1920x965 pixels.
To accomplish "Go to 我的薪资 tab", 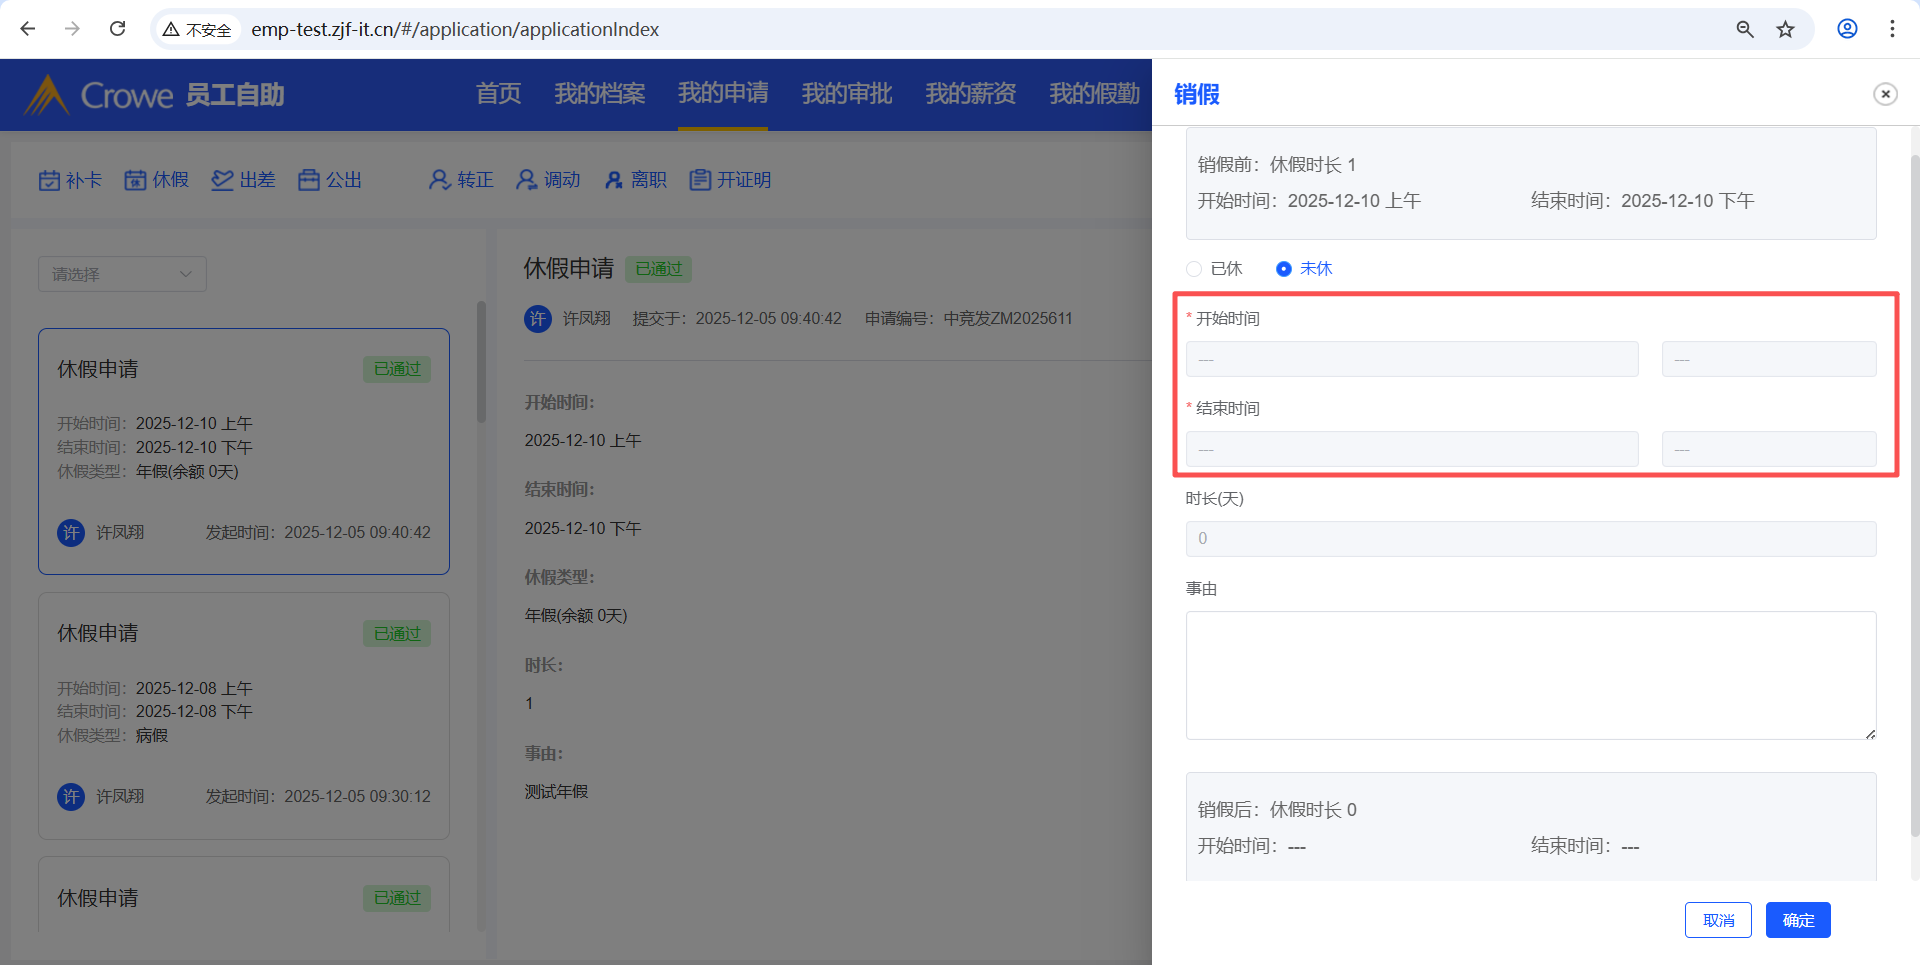I will click(x=971, y=94).
